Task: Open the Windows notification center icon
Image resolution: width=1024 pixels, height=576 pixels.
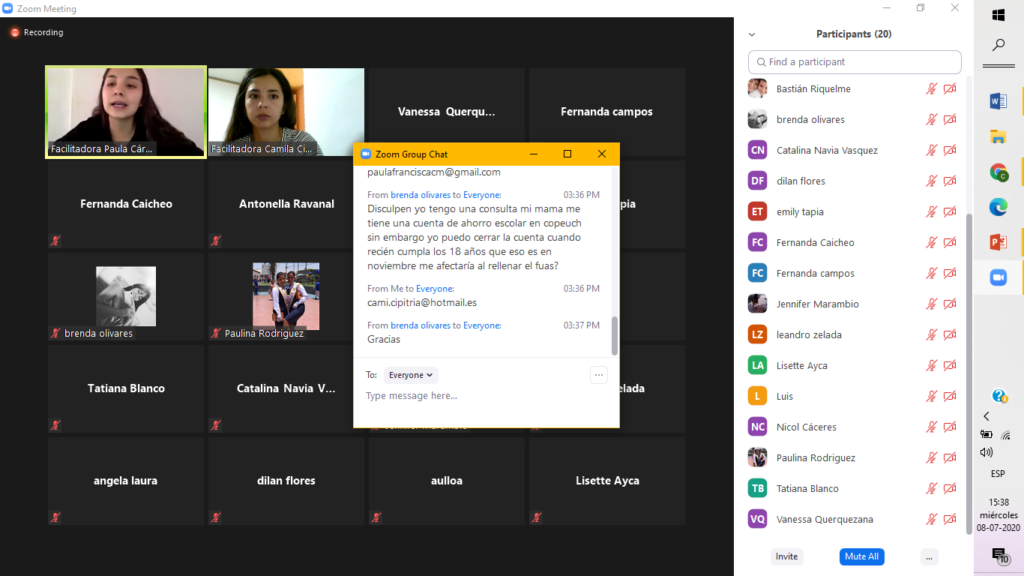Action: pos(998,555)
